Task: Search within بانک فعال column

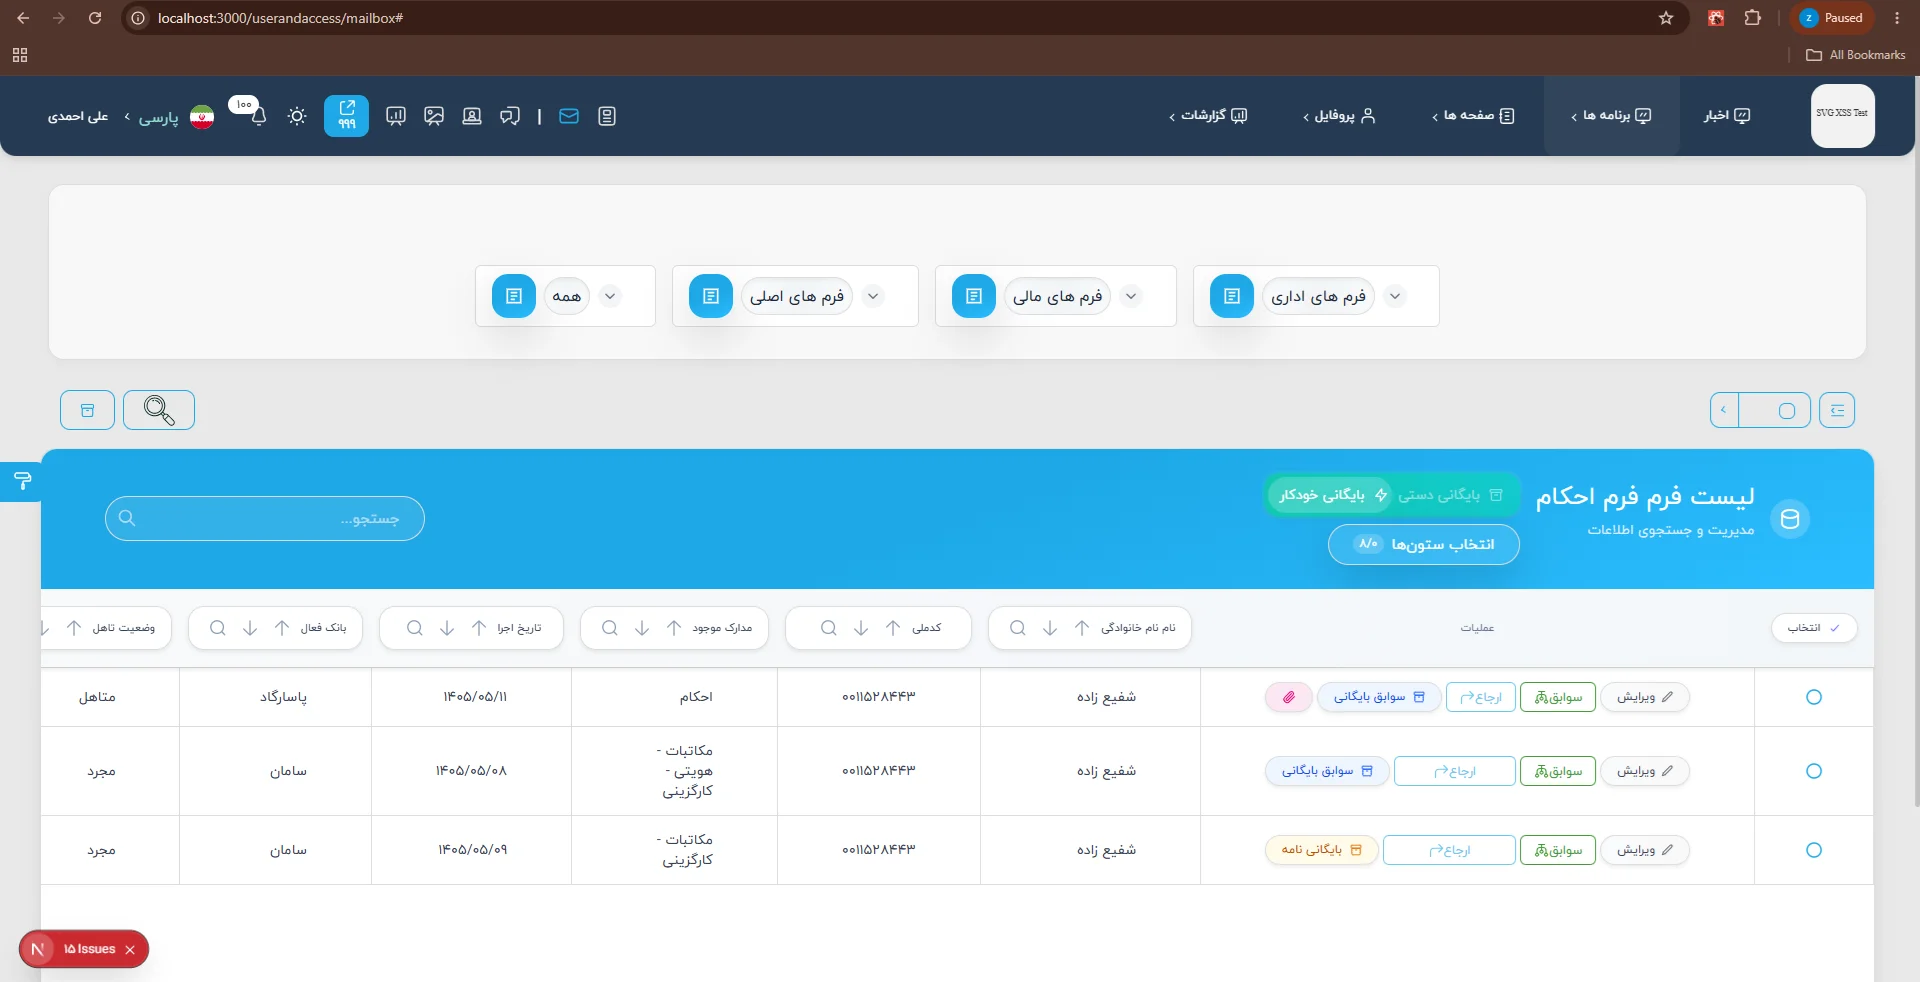Action: (x=218, y=628)
